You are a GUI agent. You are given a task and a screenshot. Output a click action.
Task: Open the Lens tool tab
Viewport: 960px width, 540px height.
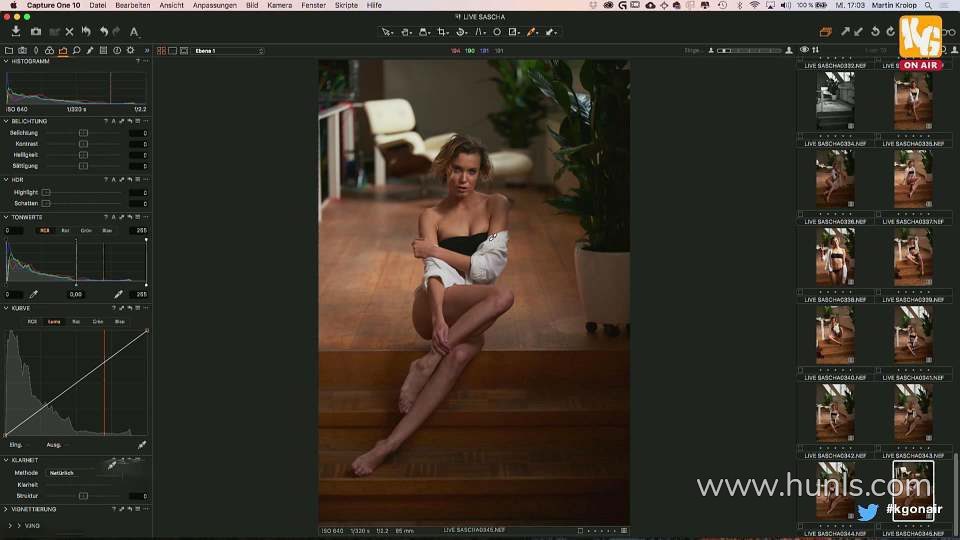[36, 50]
